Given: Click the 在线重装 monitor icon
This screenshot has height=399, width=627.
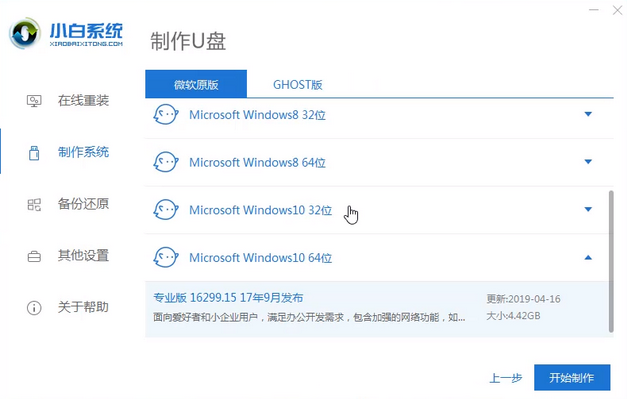Looking at the screenshot, I should tap(34, 101).
